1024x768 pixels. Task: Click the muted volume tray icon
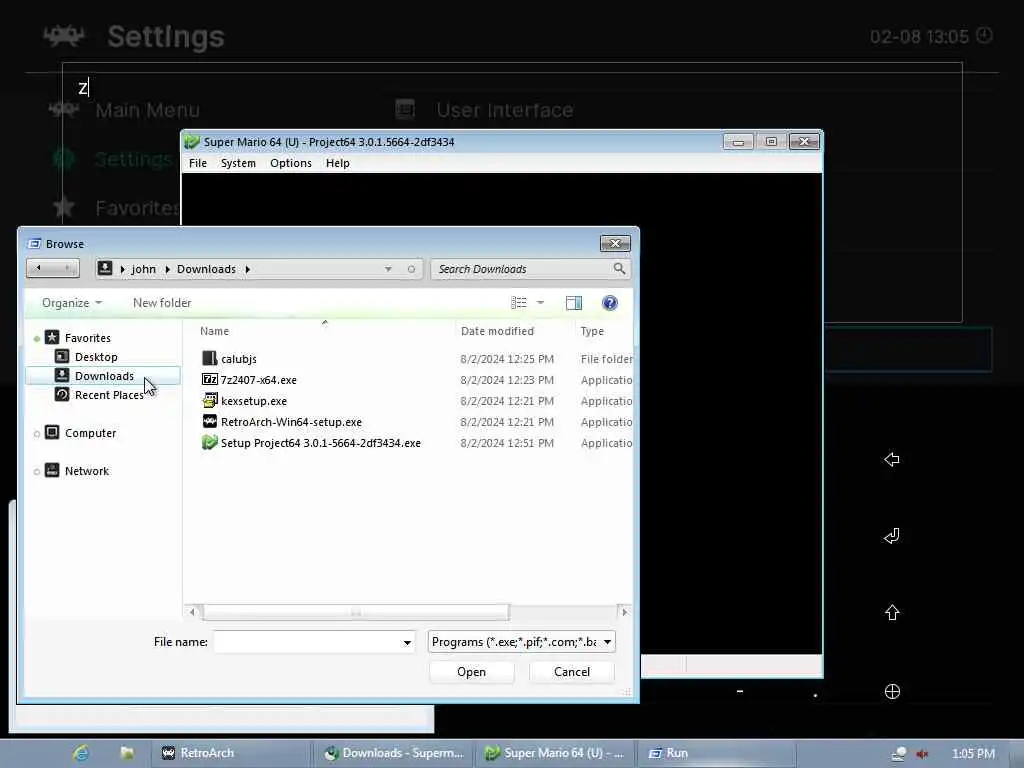[x=922, y=754]
